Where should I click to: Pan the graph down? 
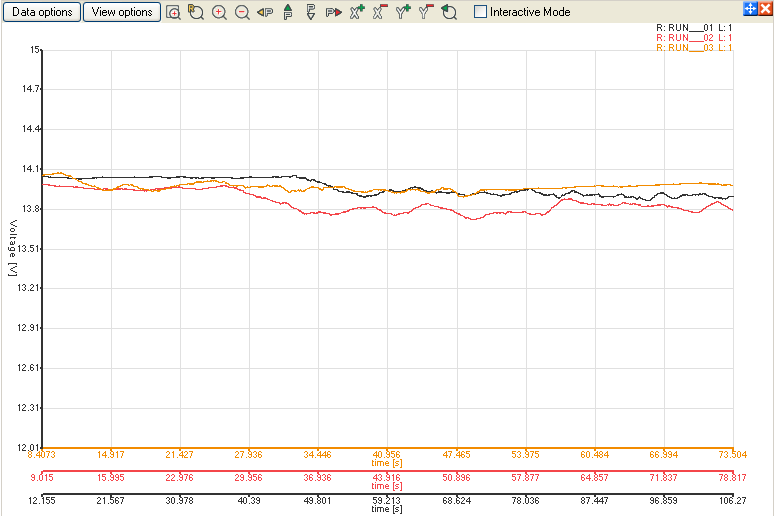tap(310, 13)
